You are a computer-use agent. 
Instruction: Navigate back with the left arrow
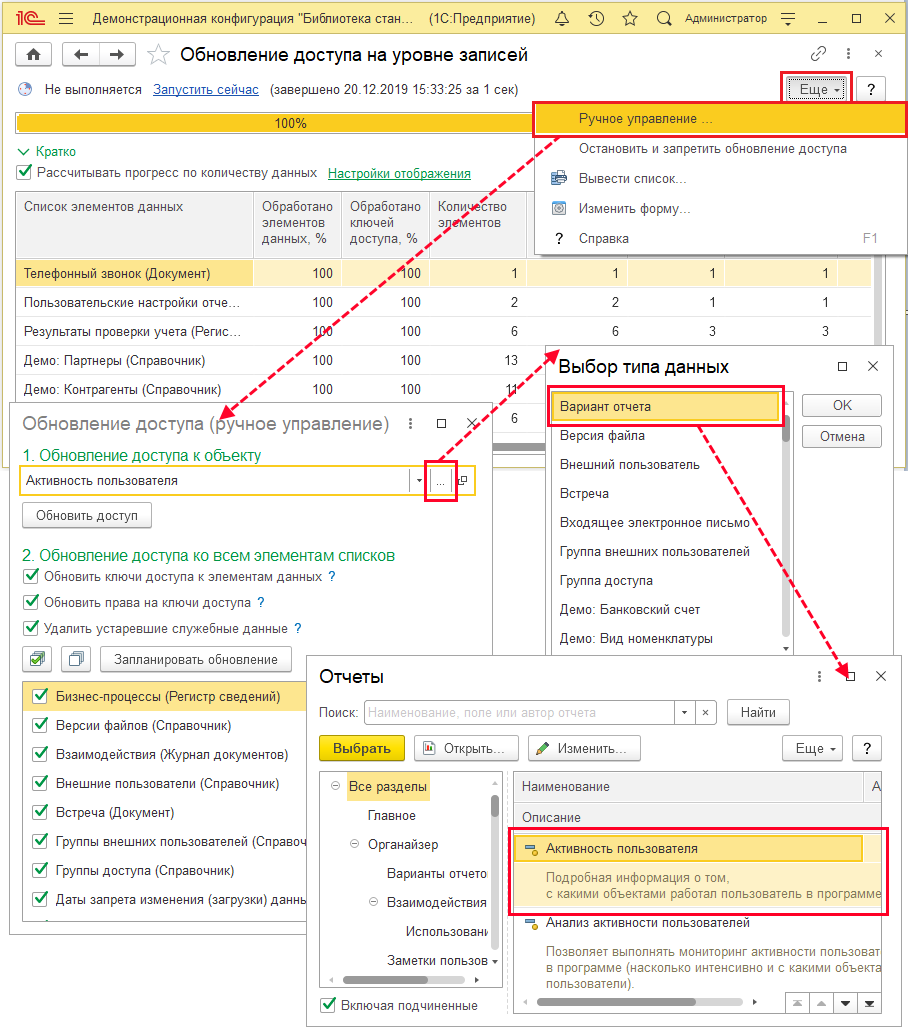pyautogui.click(x=81, y=54)
